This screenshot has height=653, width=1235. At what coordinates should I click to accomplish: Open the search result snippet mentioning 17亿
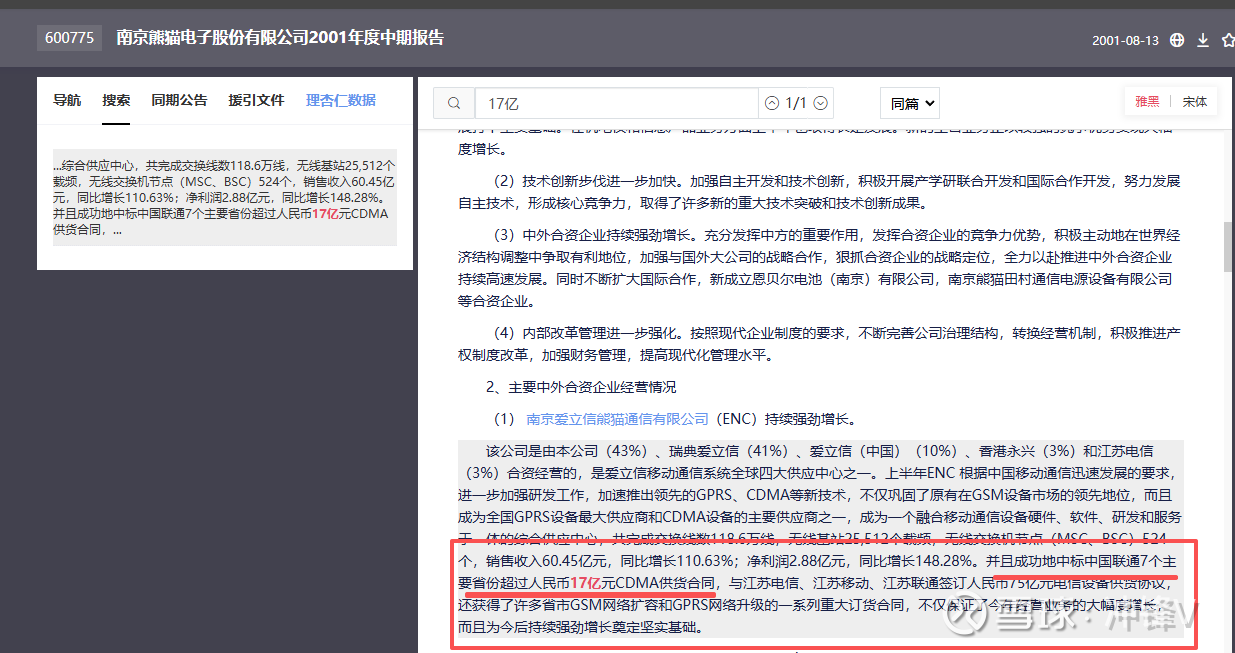point(225,197)
